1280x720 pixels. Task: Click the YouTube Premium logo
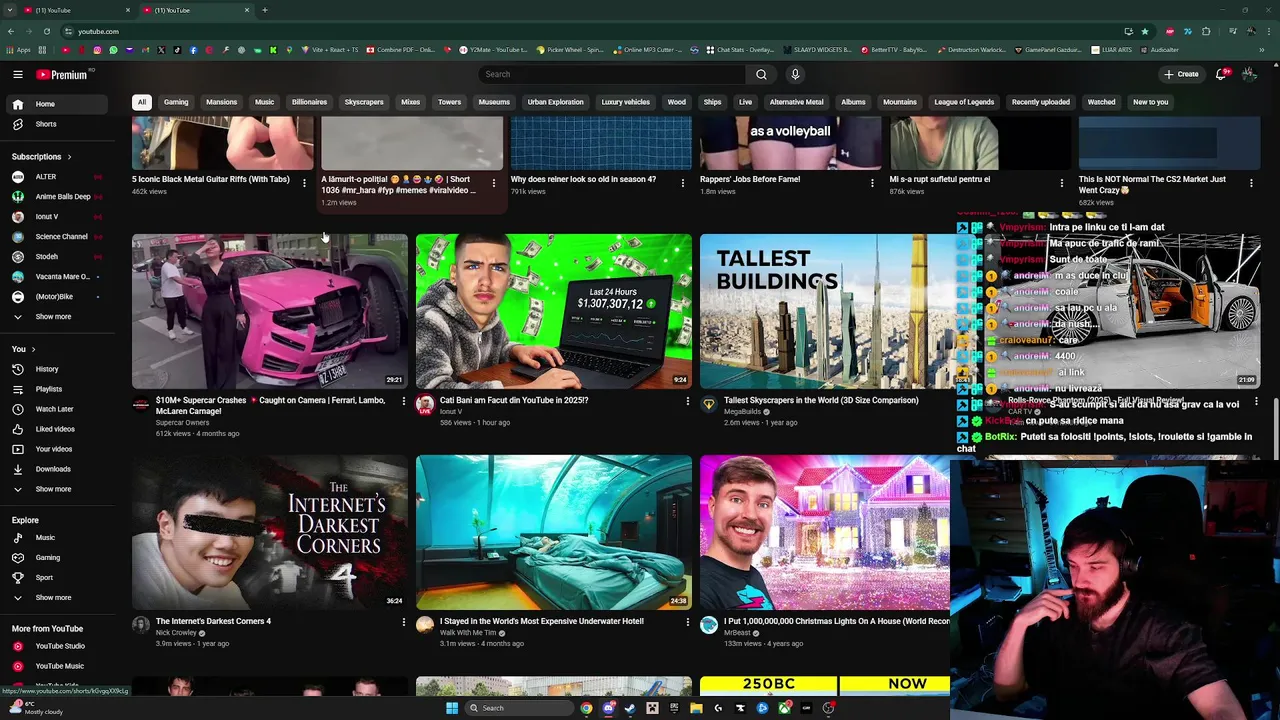click(x=62, y=74)
